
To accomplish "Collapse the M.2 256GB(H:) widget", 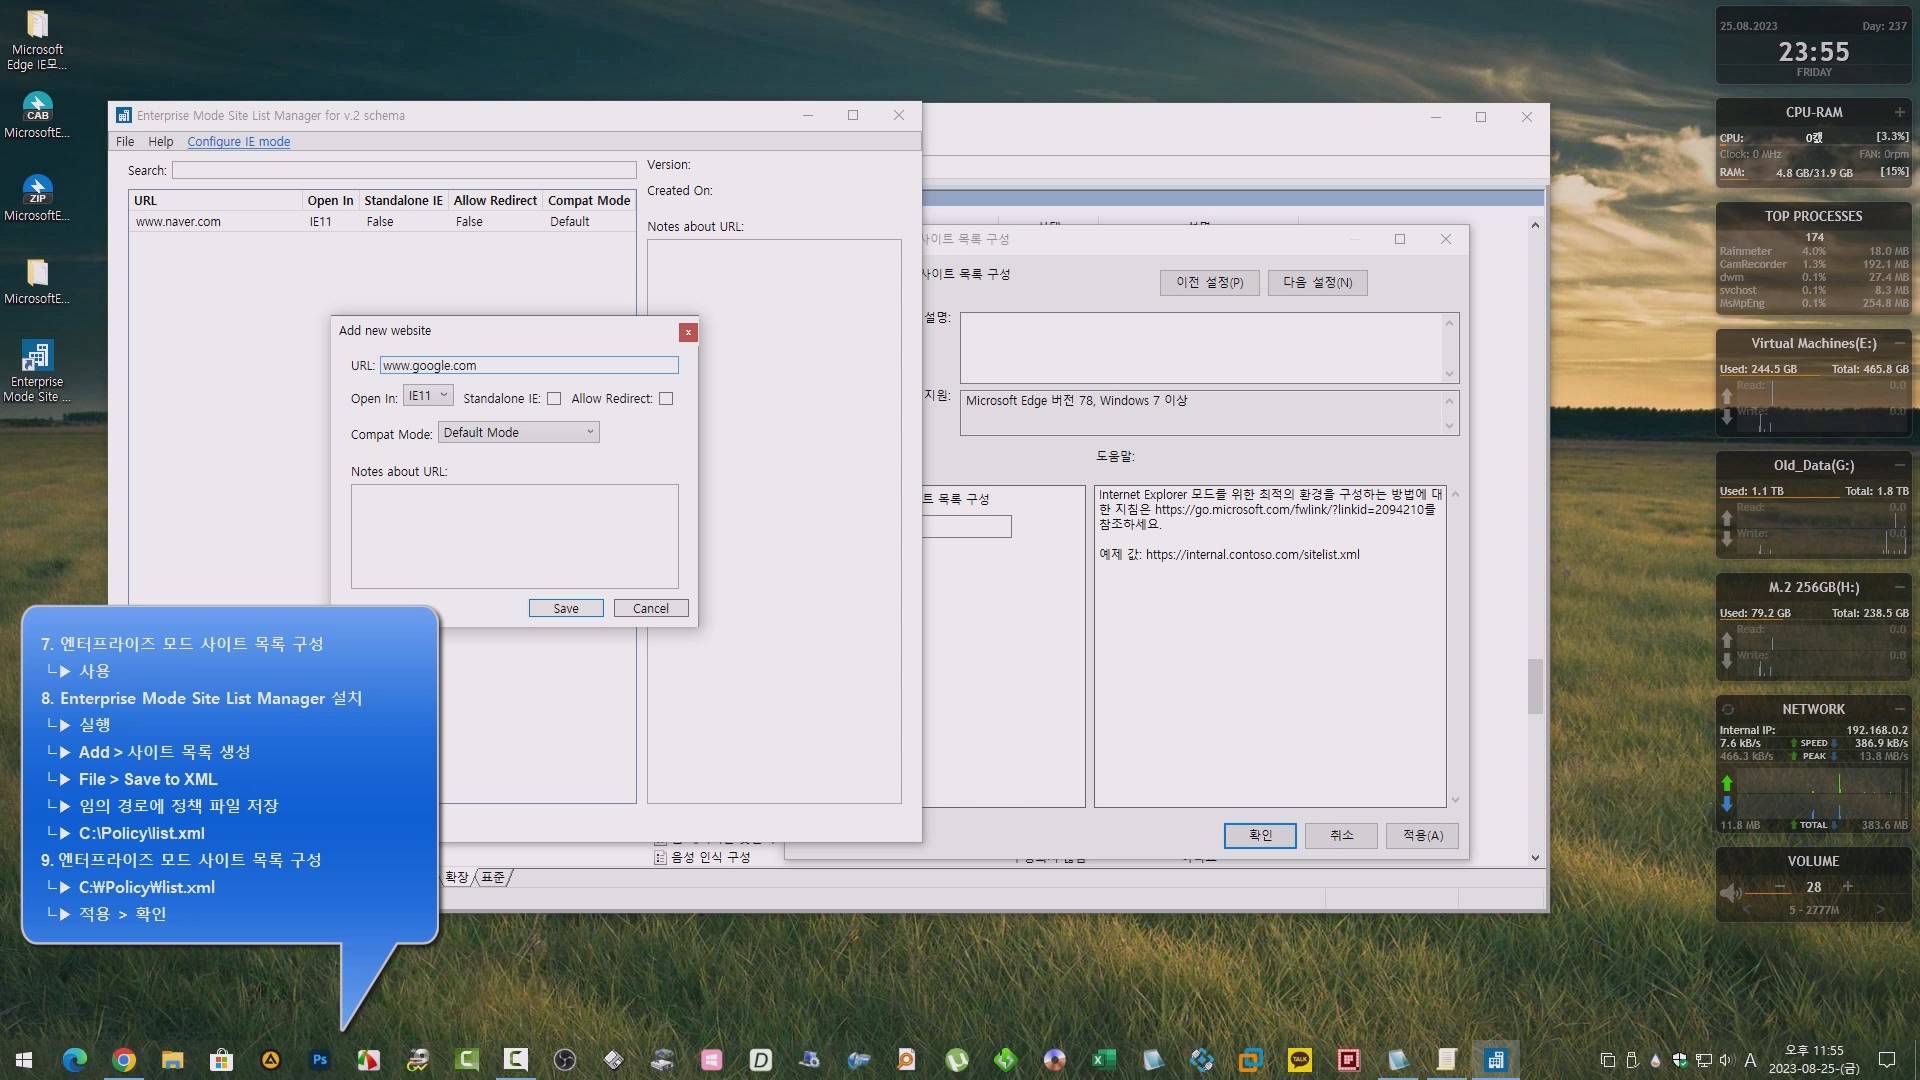I will click(1899, 587).
